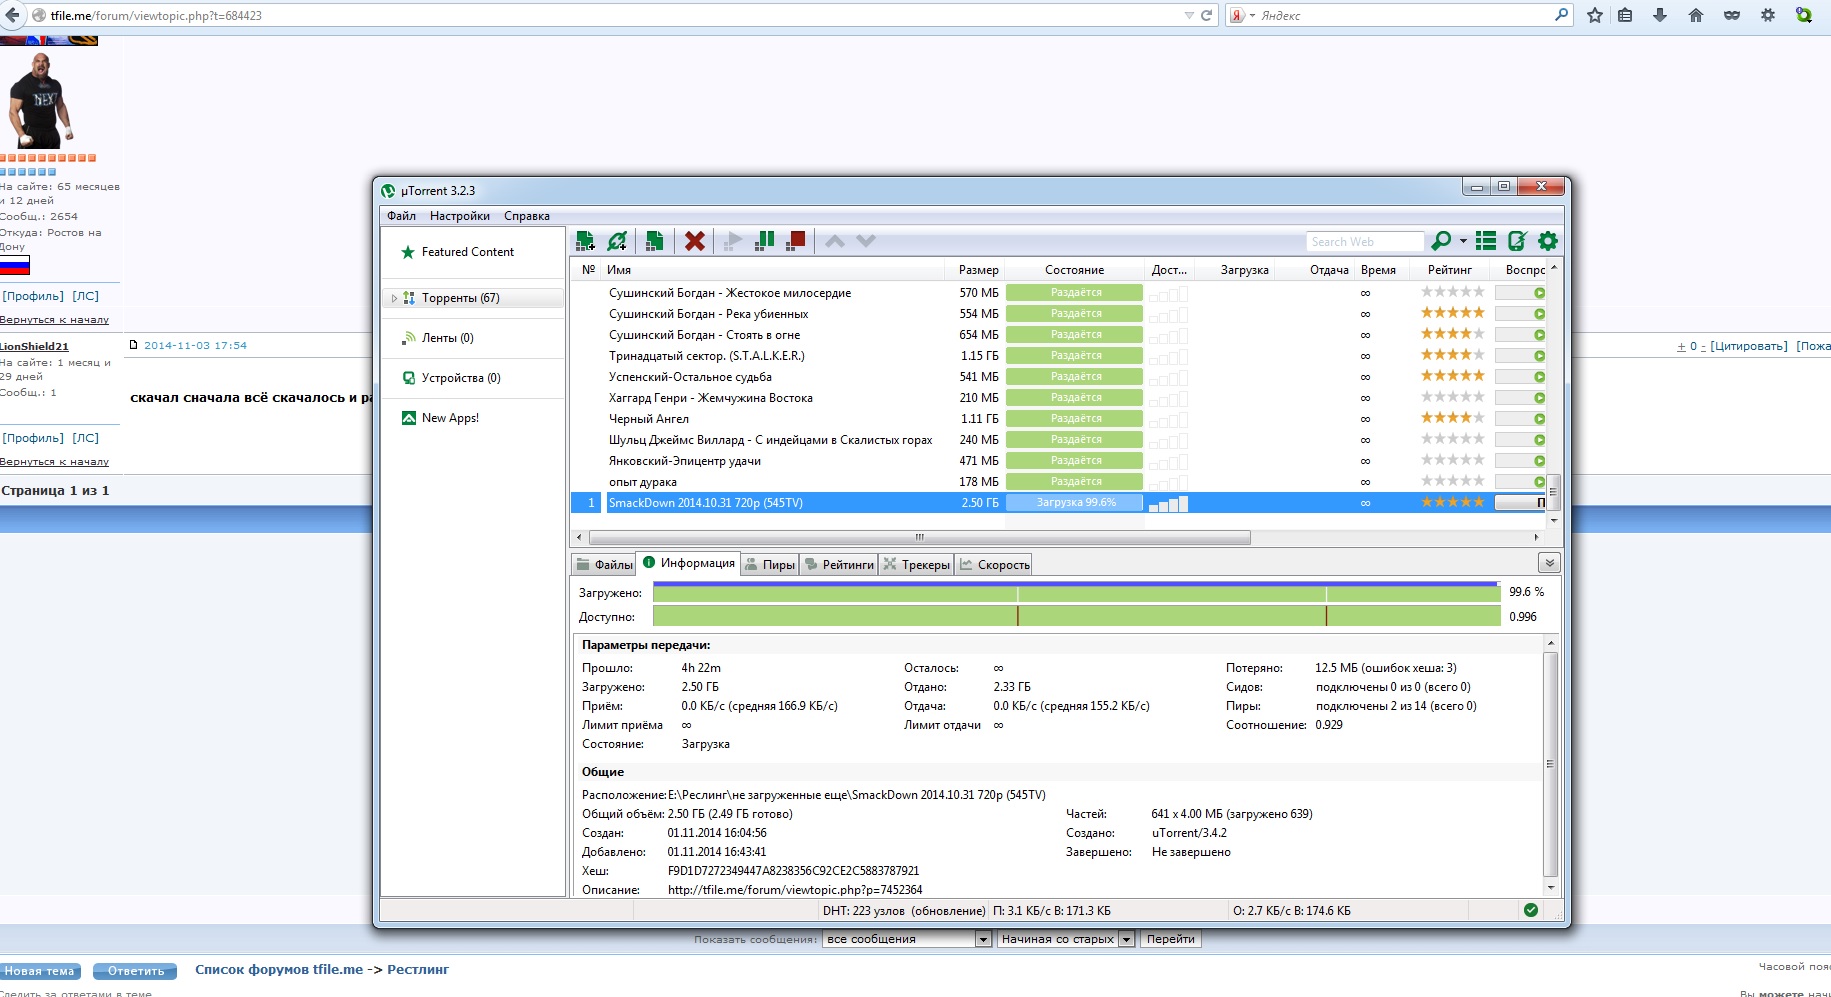Click the Add Torrent toolbar icon
The height and width of the screenshot is (997, 1831).
pyautogui.click(x=585, y=241)
